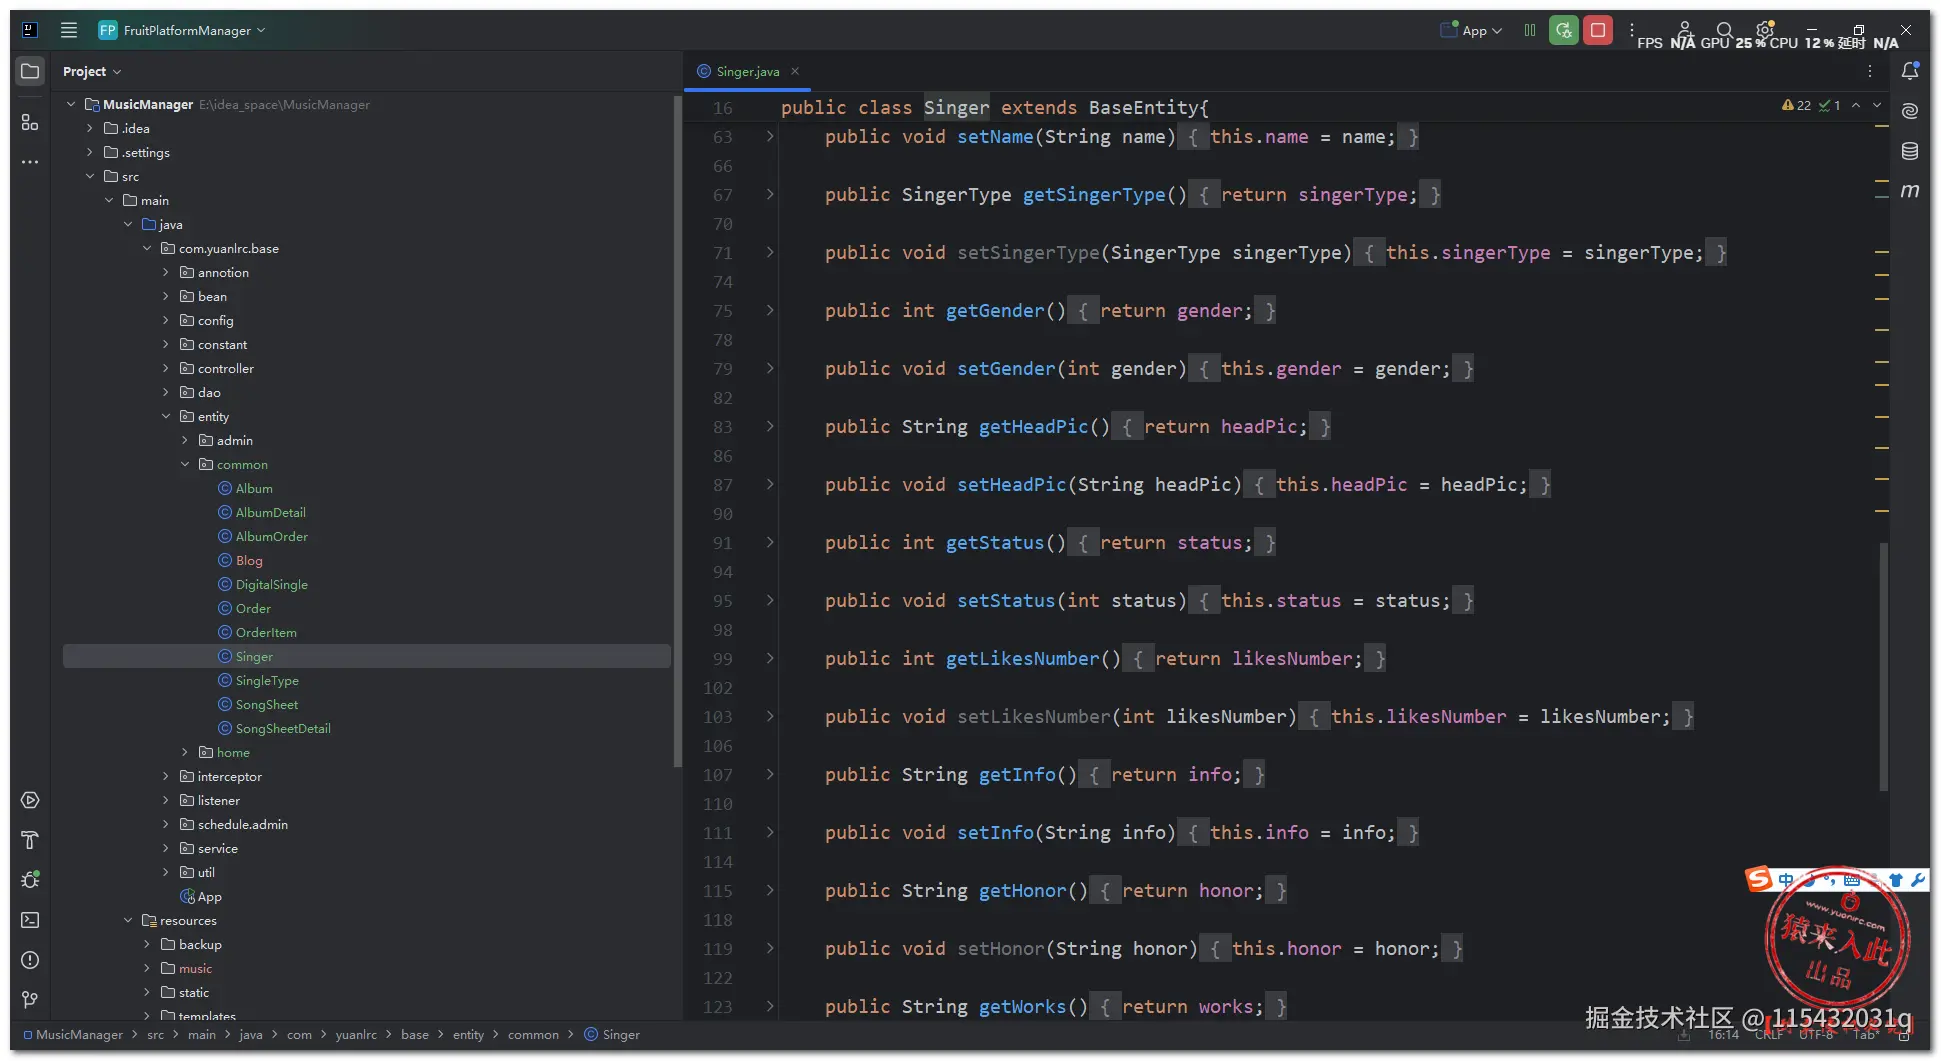Open more run actions vertical ellipsis

pos(1632,30)
